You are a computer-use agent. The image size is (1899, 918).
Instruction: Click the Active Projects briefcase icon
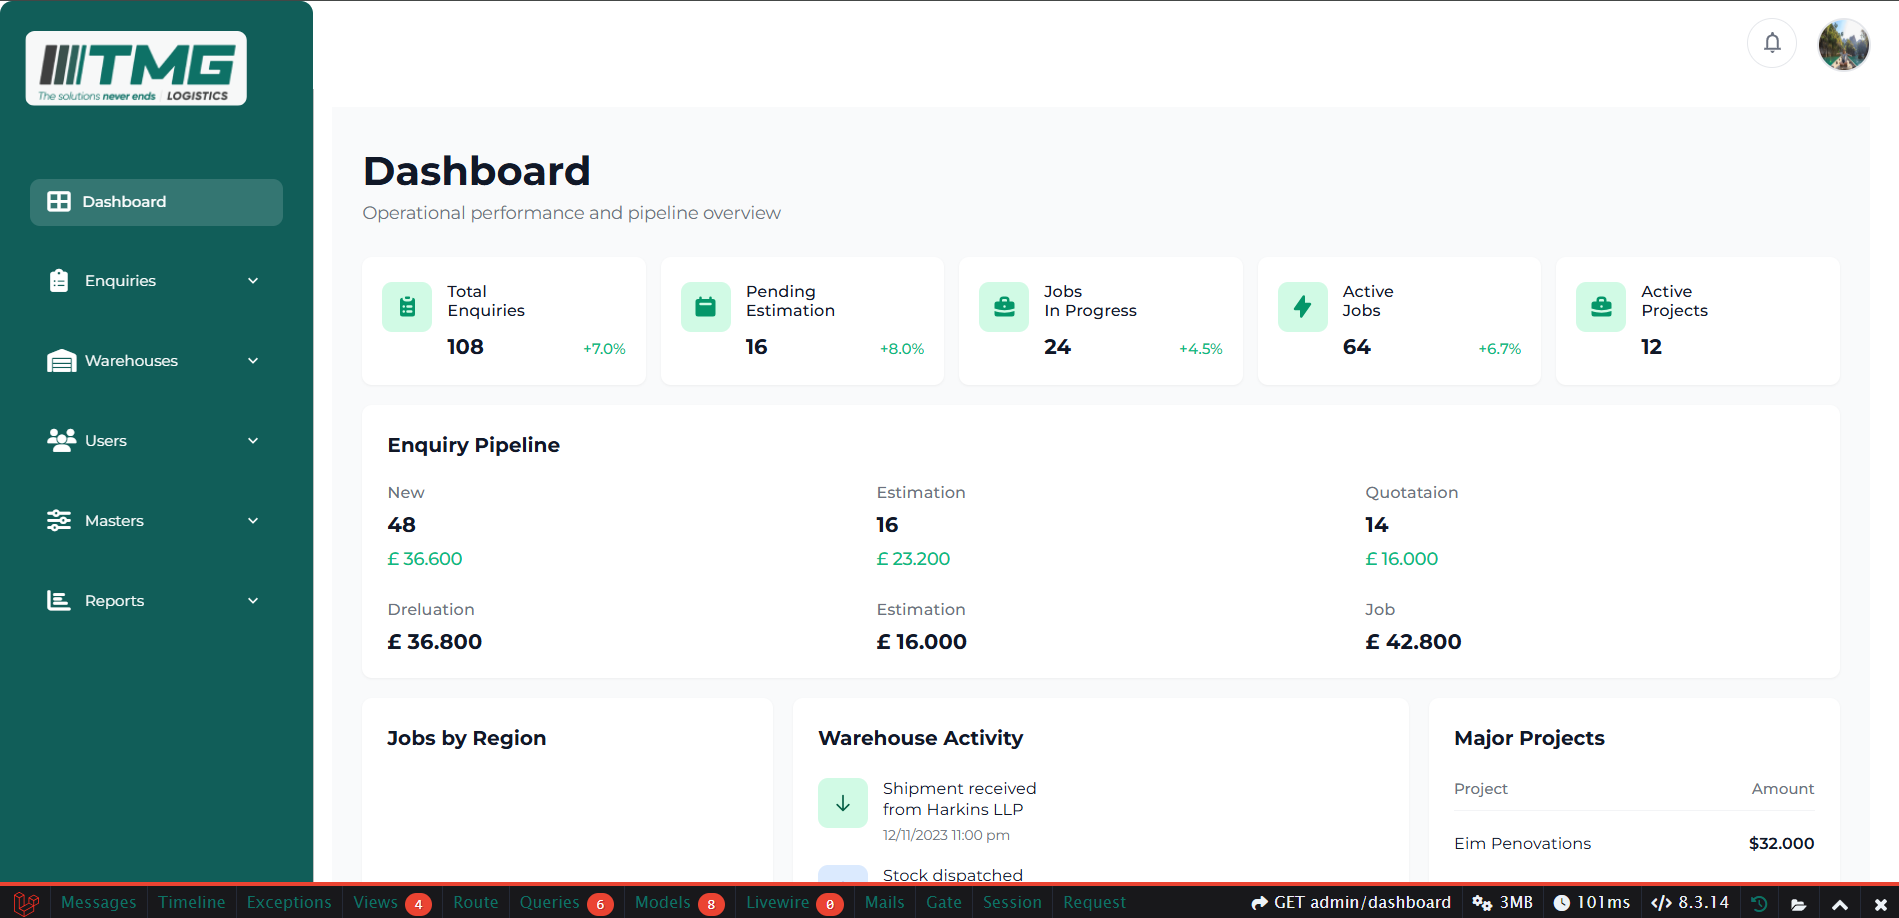coord(1600,307)
